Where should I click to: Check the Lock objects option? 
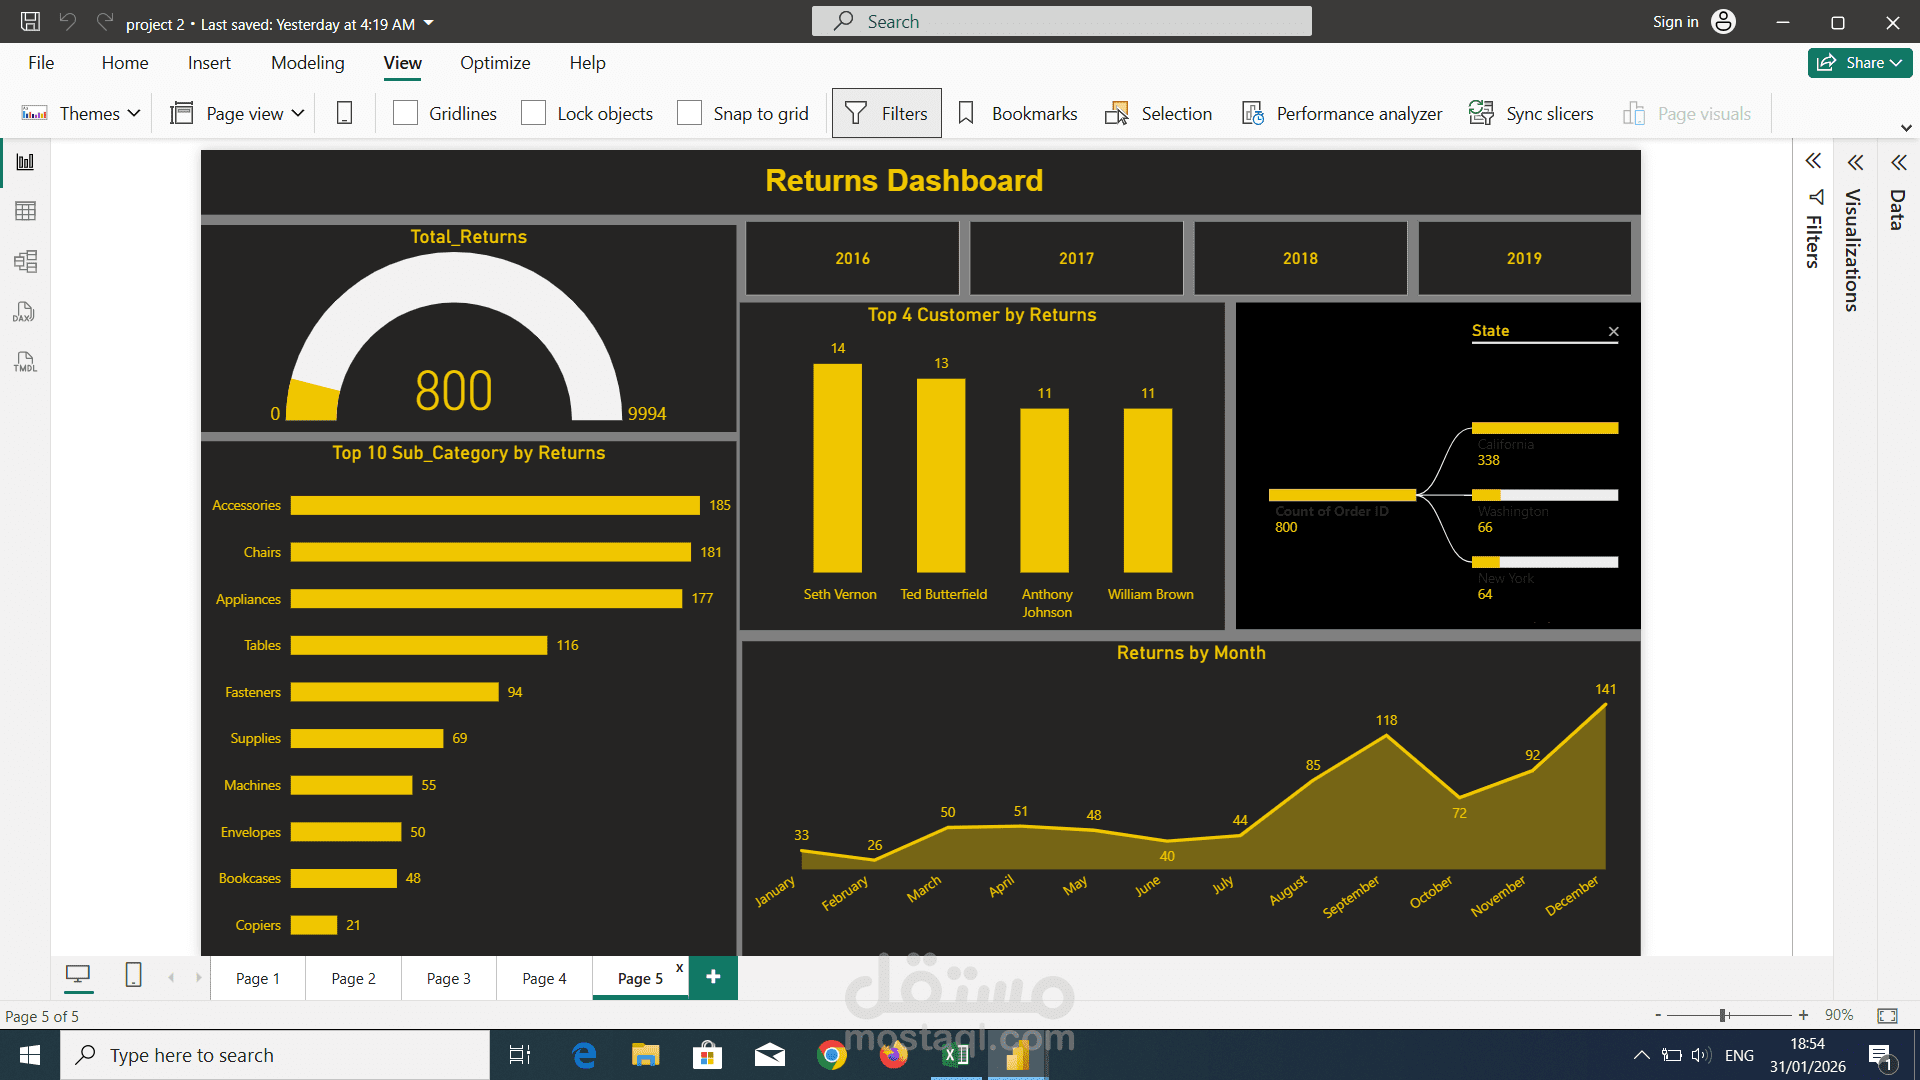point(534,114)
